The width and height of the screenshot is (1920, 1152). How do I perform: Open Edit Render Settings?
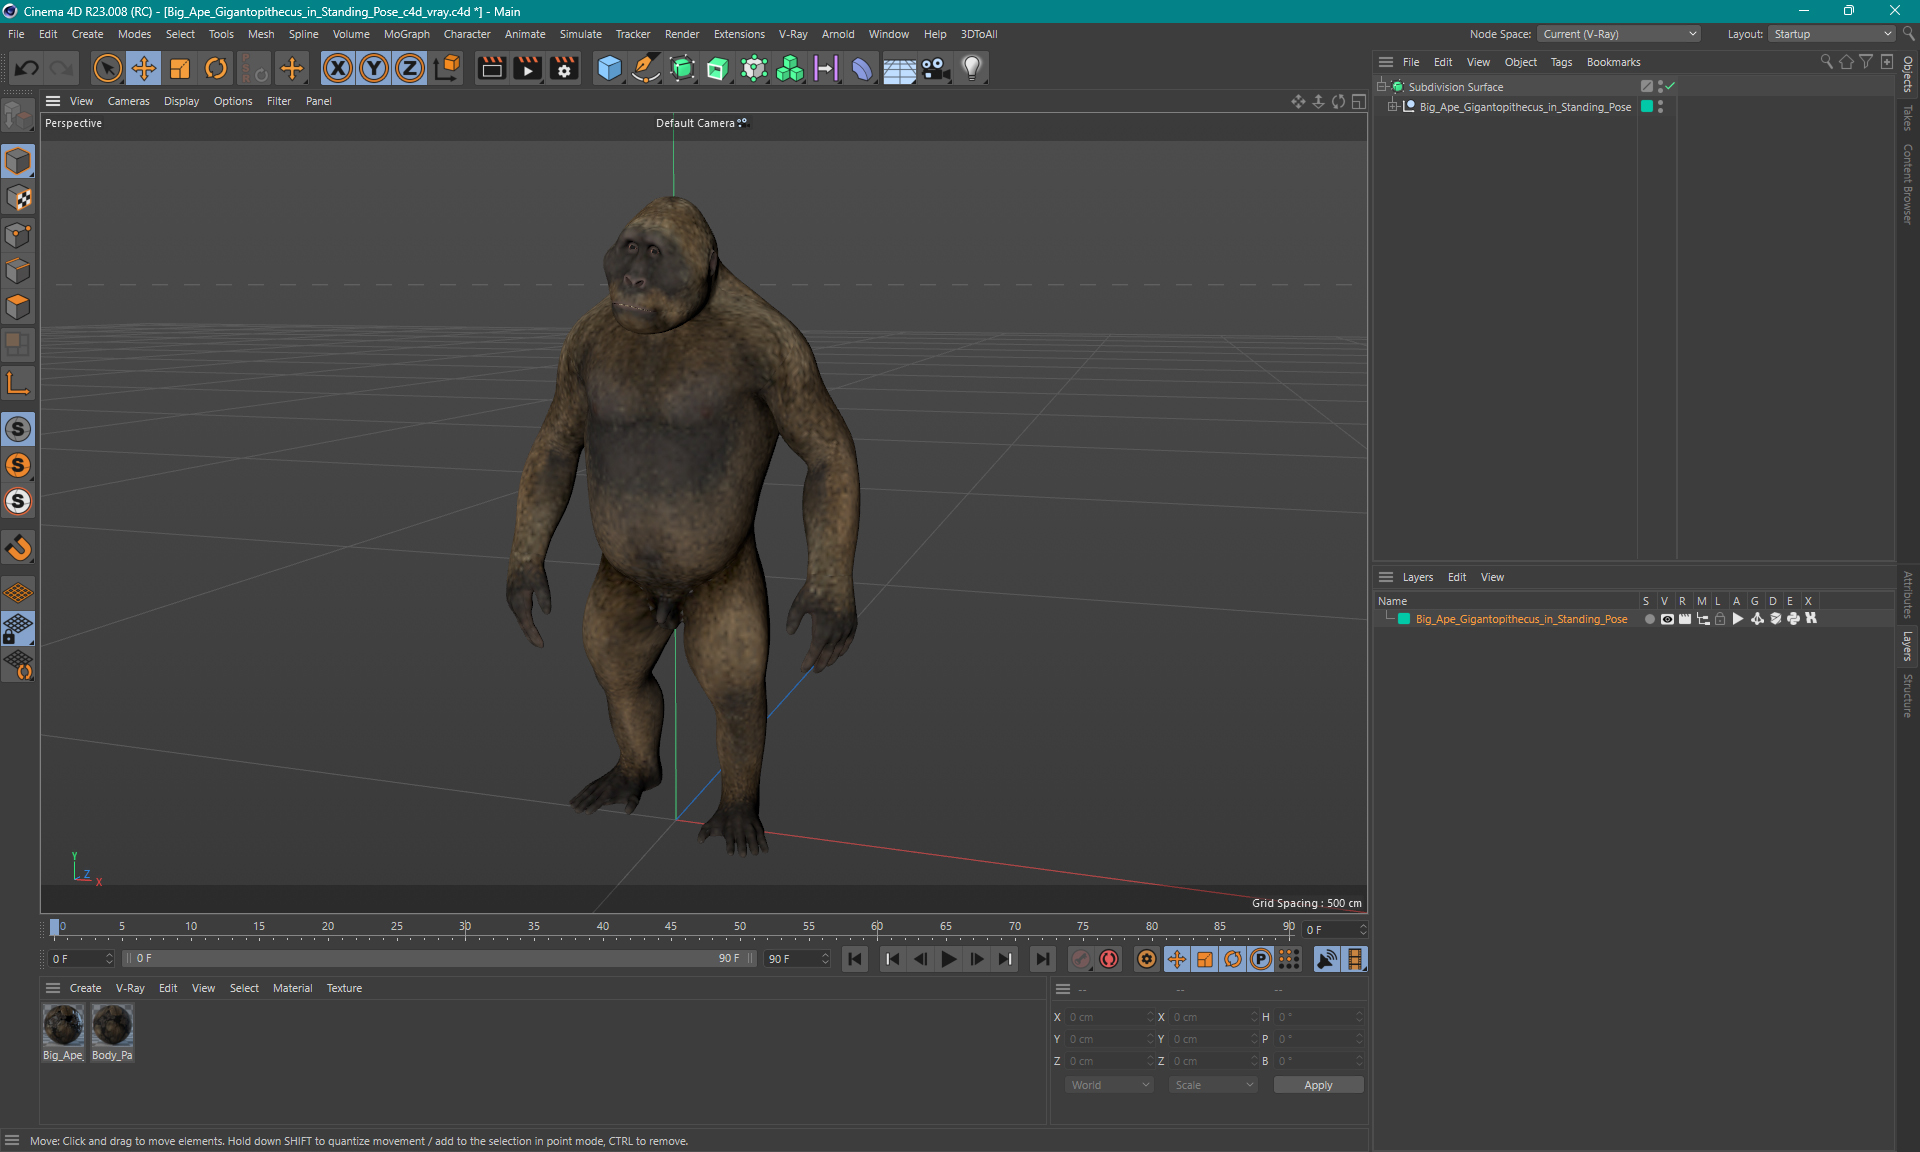click(x=564, y=68)
